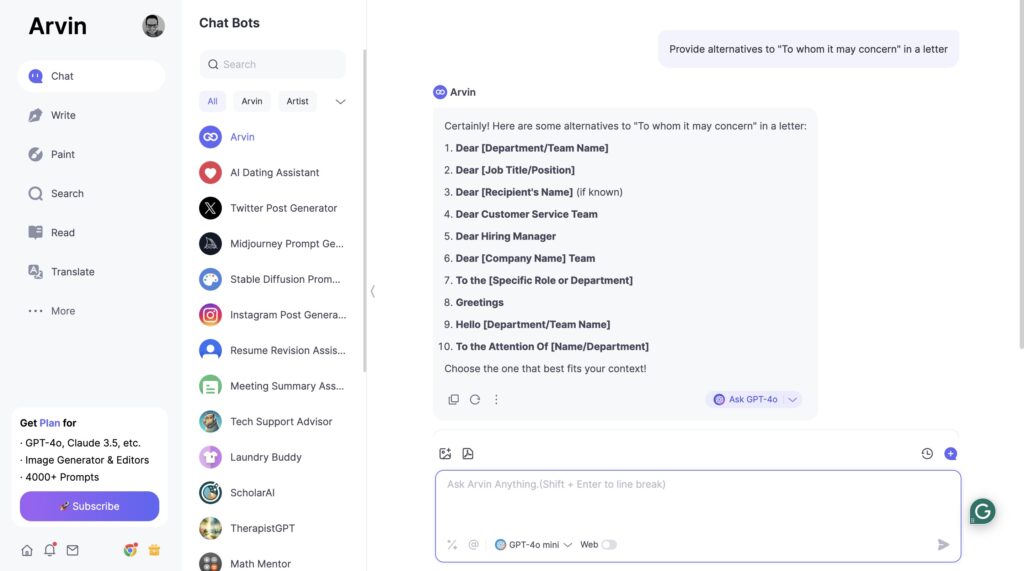Screen dimensions: 1024x571
Task: Click the Subscribe button
Action: click(89, 506)
